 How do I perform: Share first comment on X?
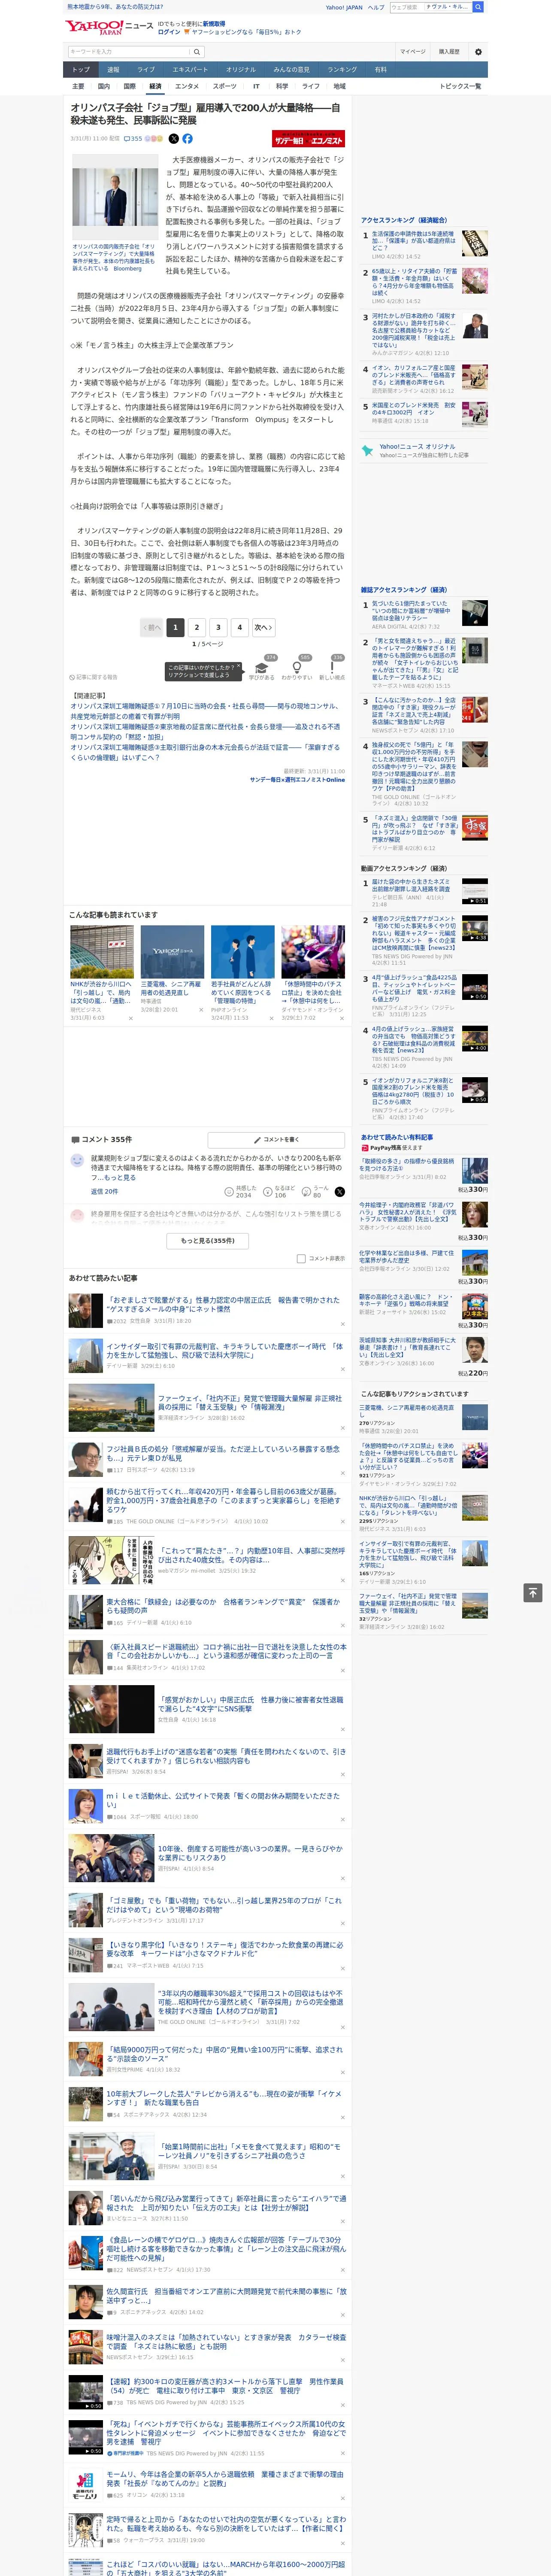pyautogui.click(x=339, y=1192)
